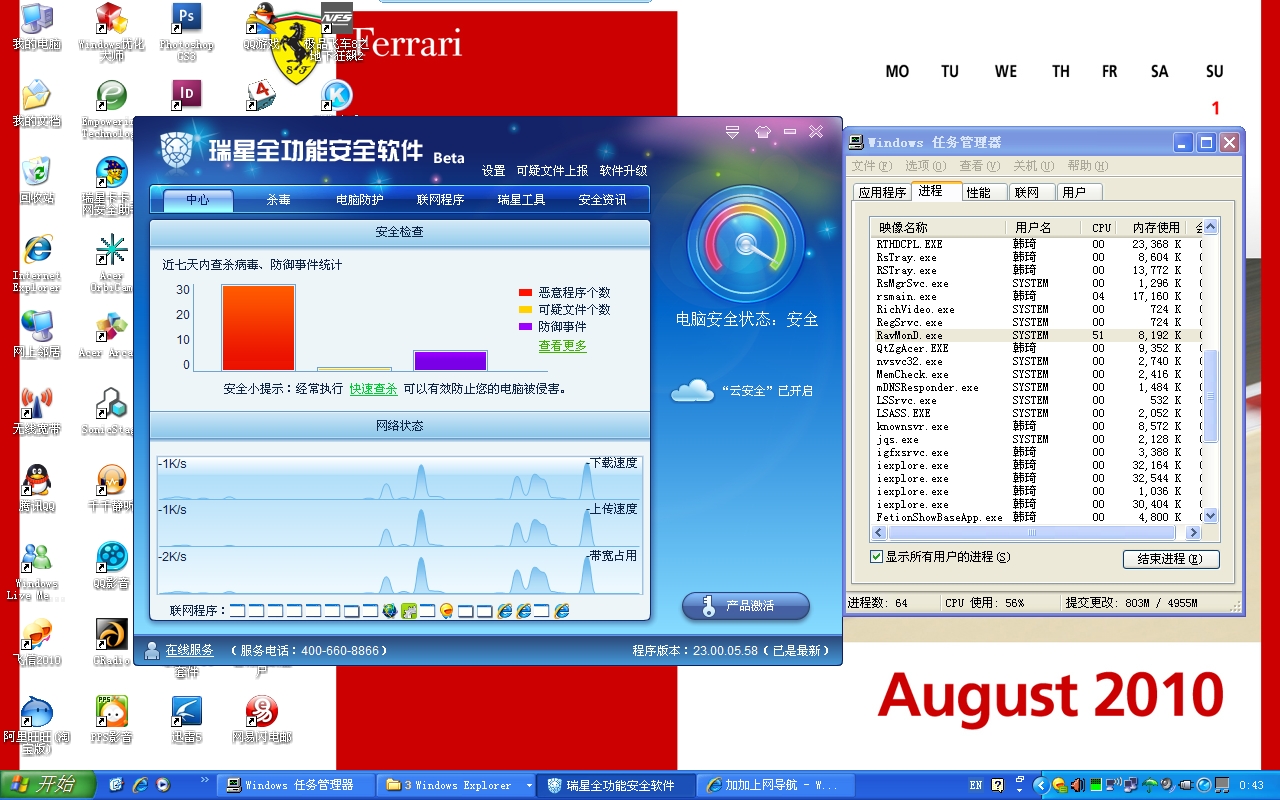Image resolution: width=1280 pixels, height=800 pixels.
Task: Open Task Manager 帮助 menu
Action: [x=1087, y=166]
